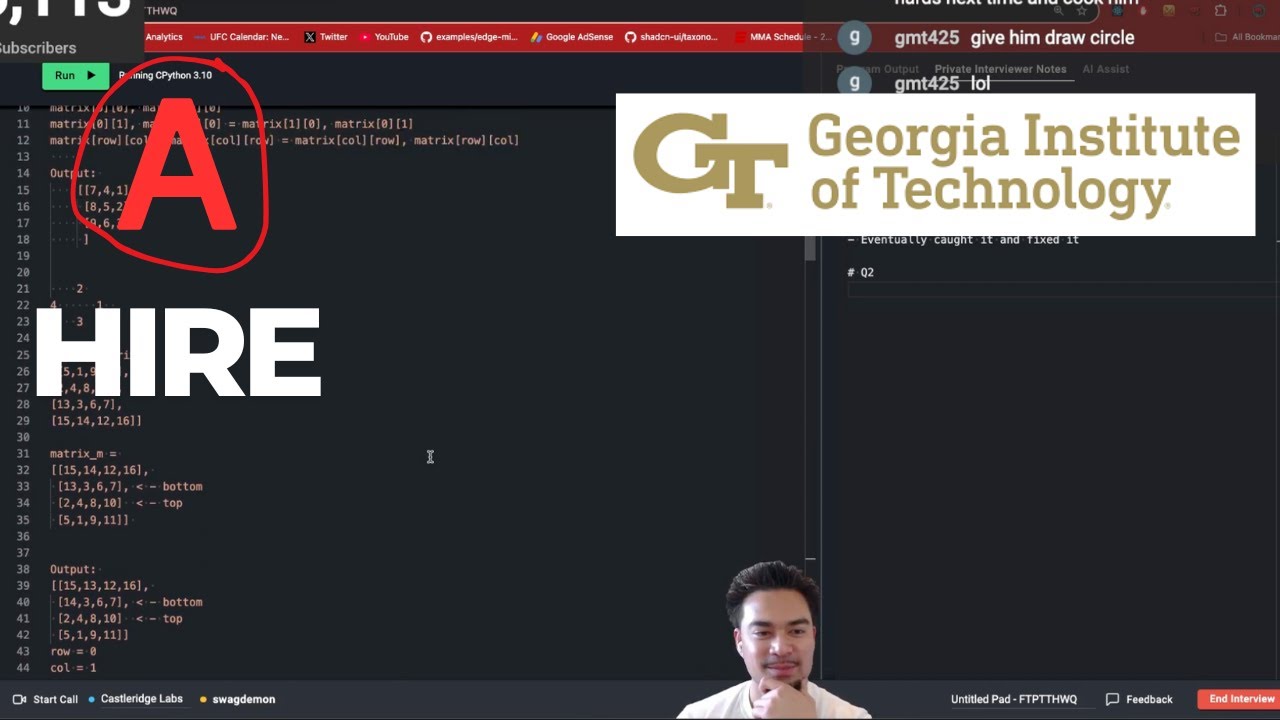Image resolution: width=1280 pixels, height=720 pixels.
Task: Open the MMA Schedule bookmark
Action: [x=783, y=37]
